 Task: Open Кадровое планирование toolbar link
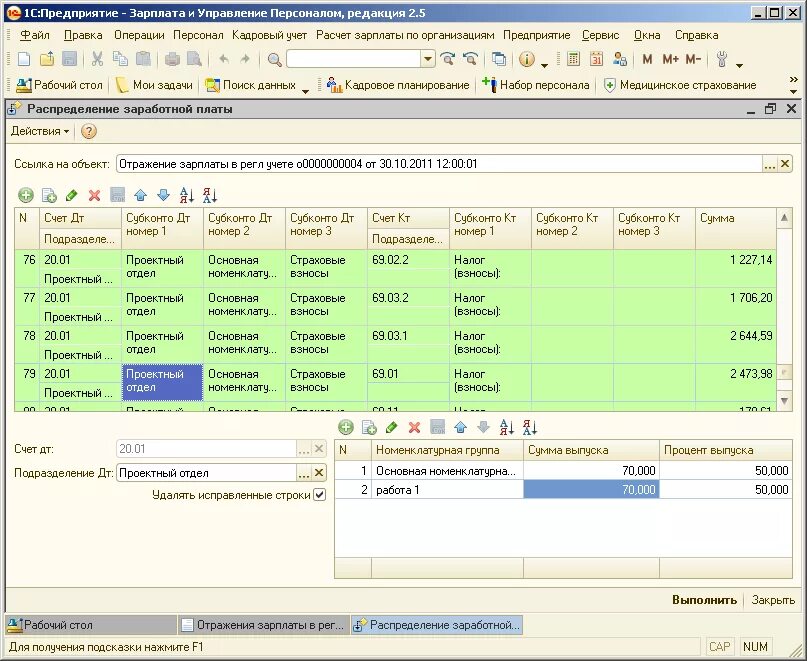coord(398,85)
